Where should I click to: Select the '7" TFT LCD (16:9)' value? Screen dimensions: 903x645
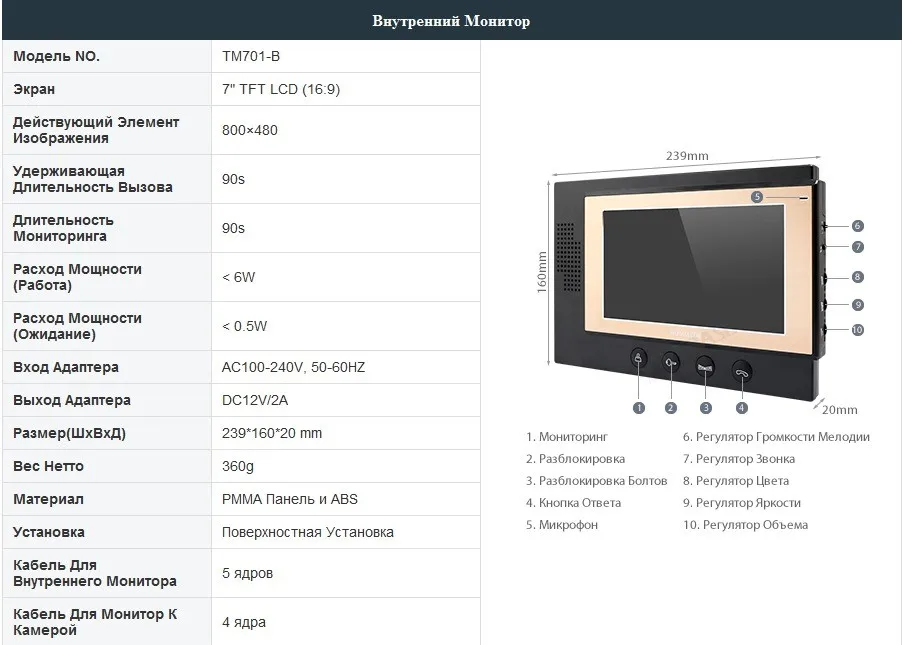tap(281, 89)
